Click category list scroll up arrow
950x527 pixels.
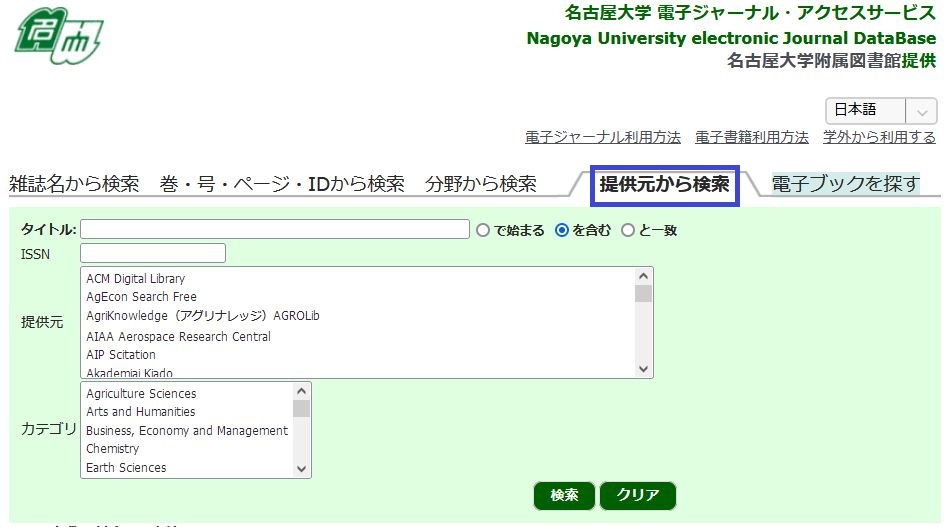point(301,391)
